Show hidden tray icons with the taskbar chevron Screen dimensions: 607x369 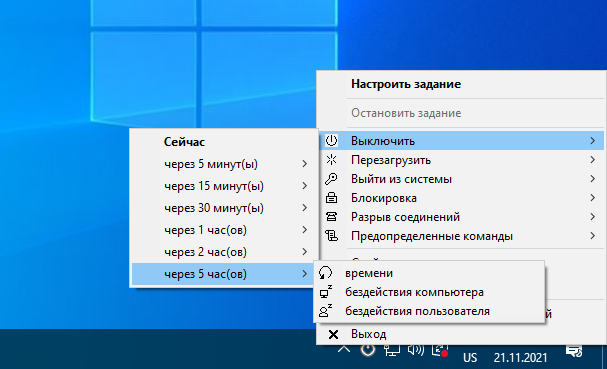coord(344,350)
